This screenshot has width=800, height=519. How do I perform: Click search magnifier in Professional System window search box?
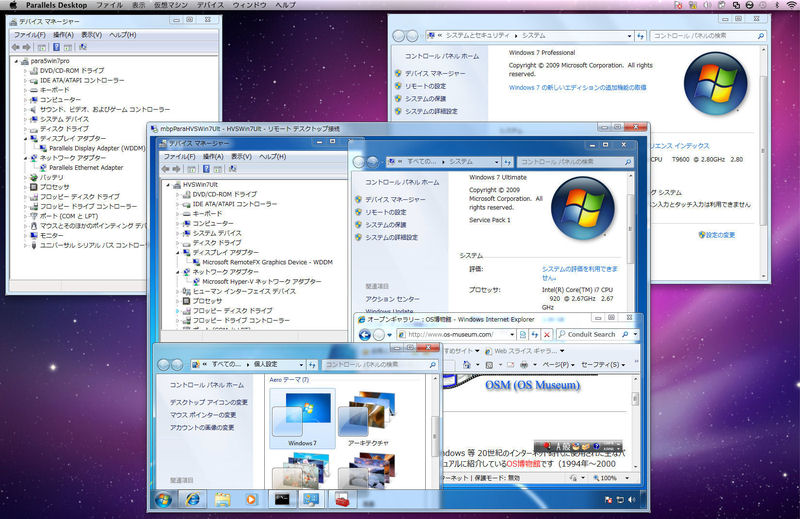(760, 36)
